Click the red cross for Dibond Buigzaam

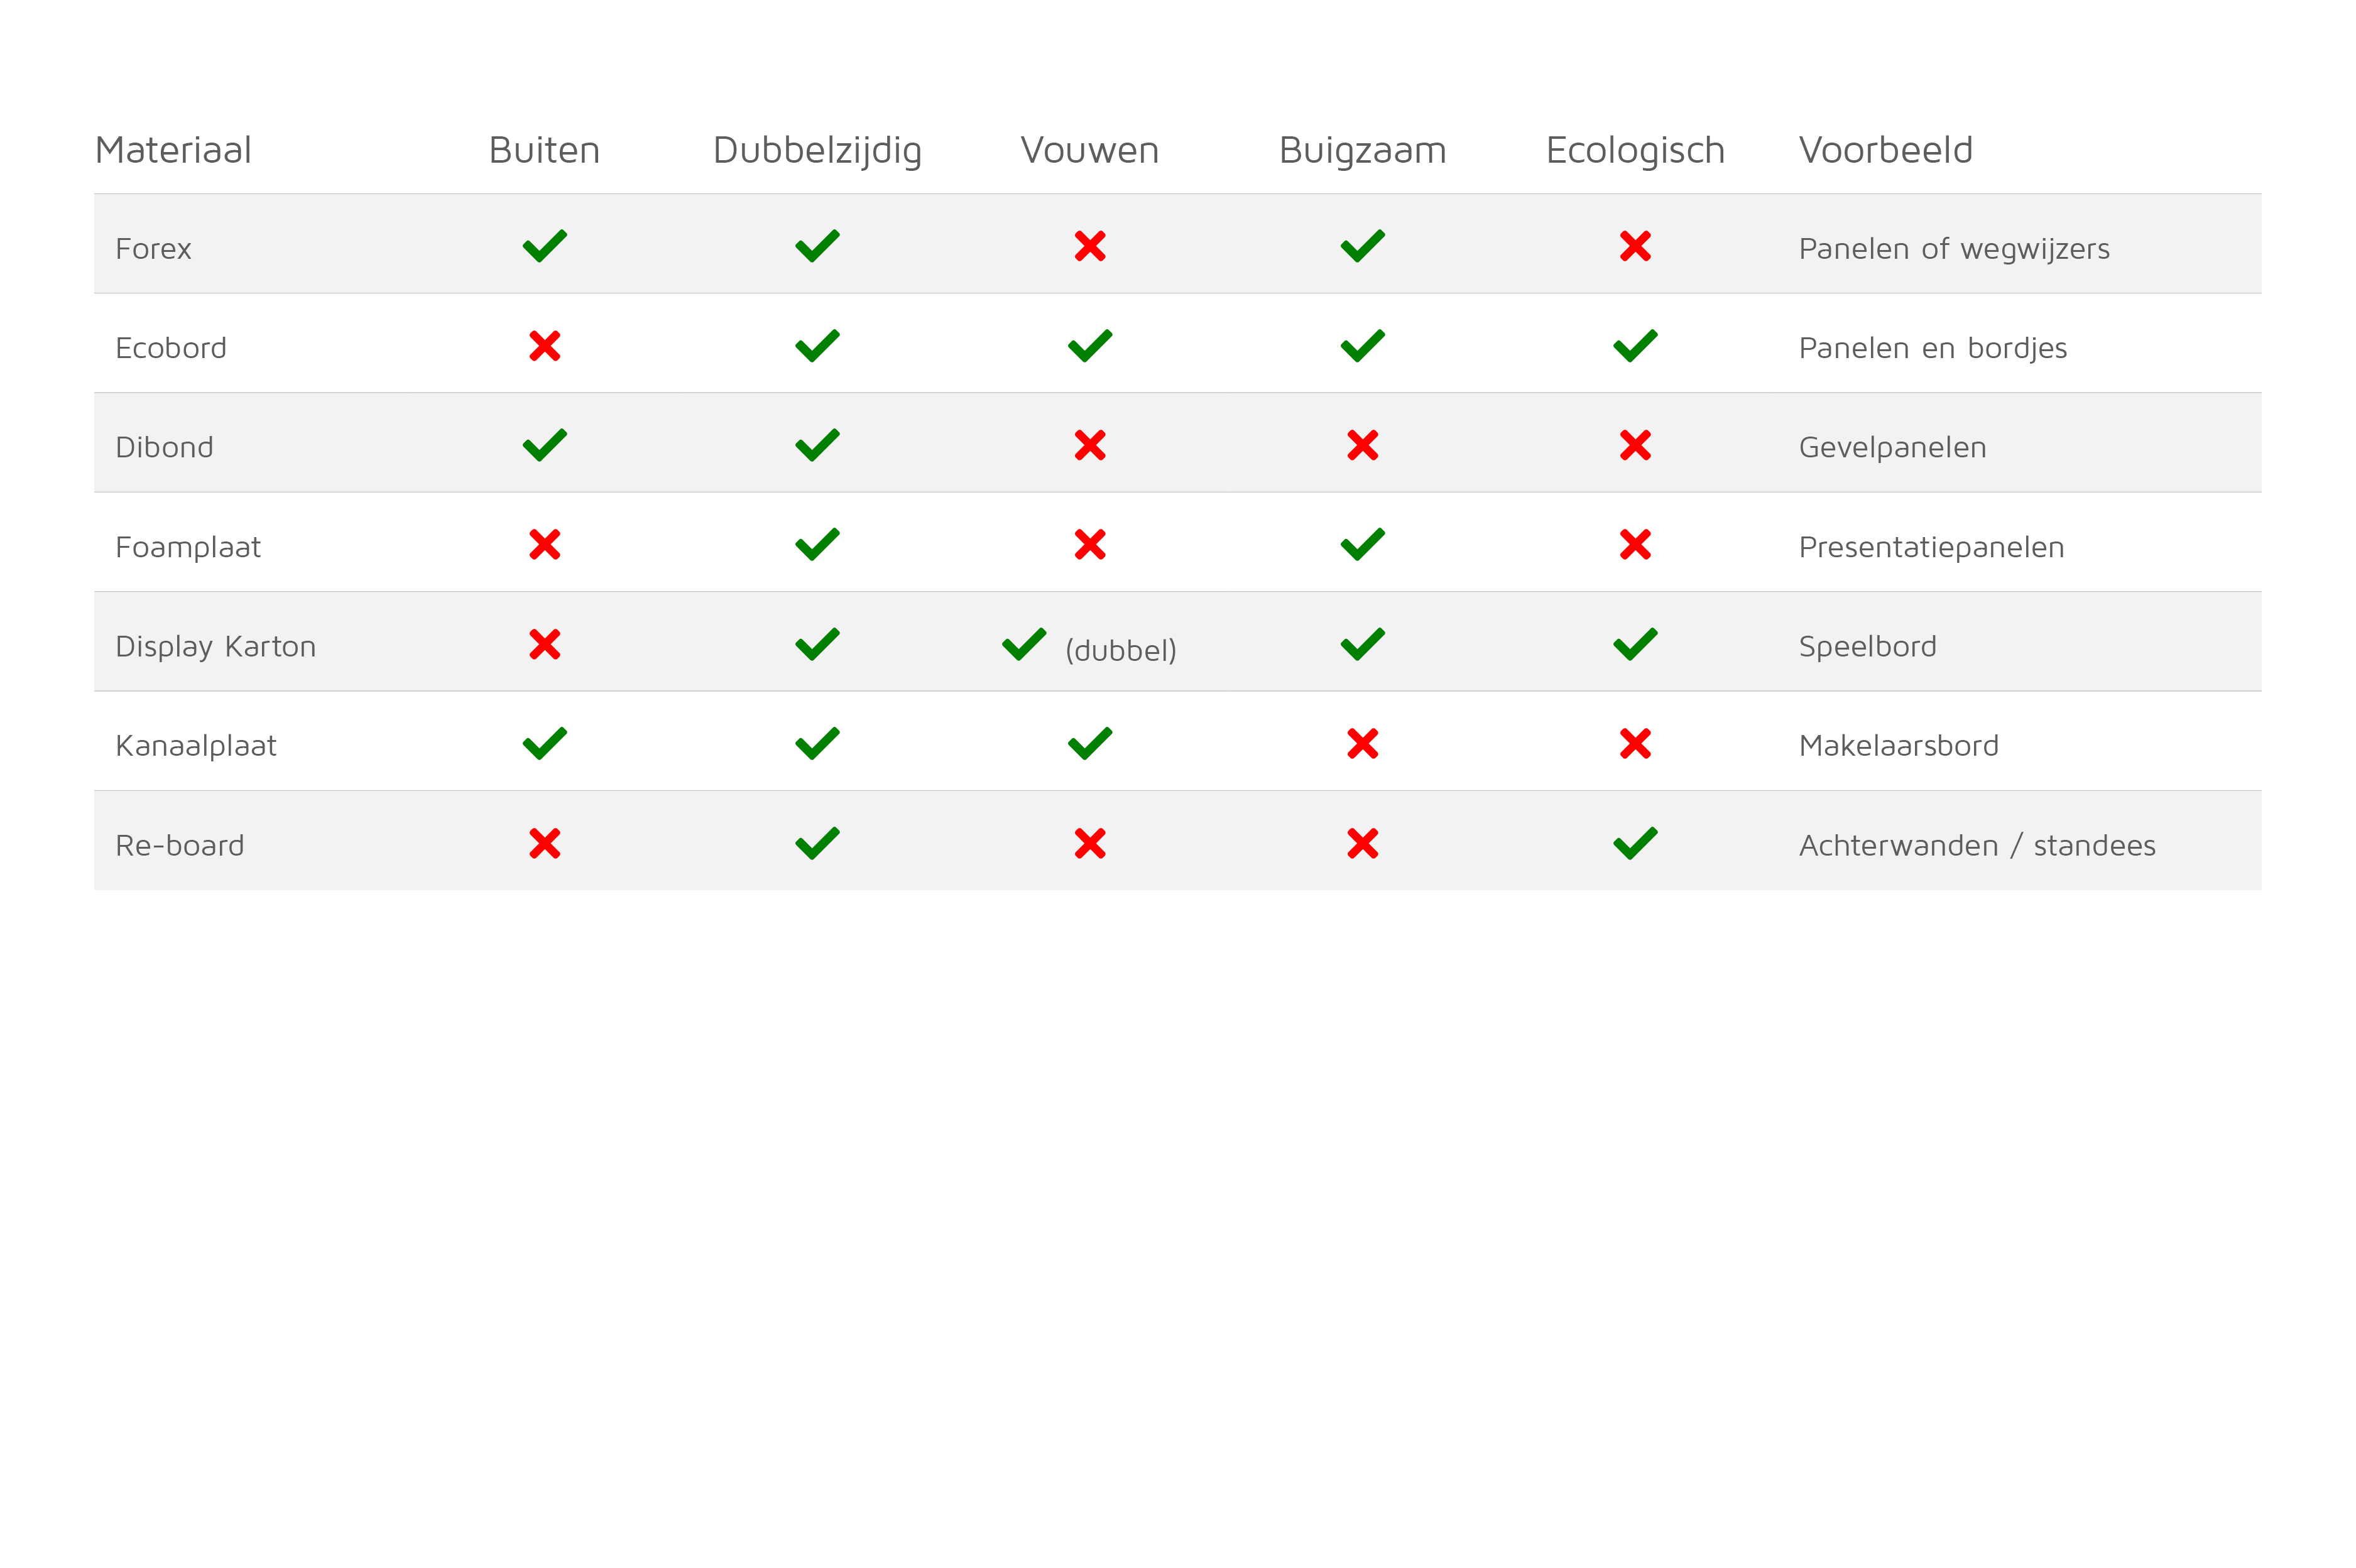1362,445
